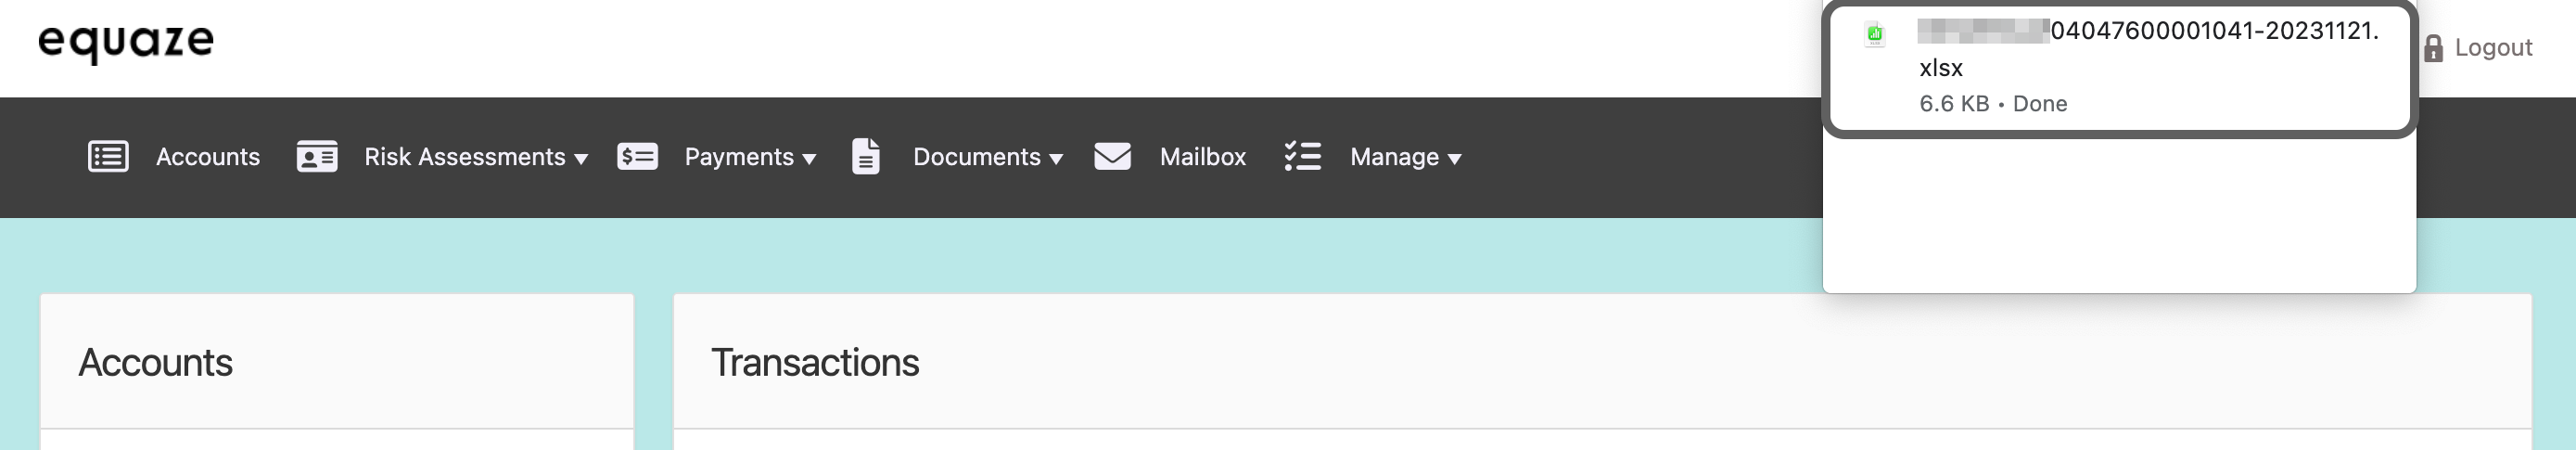Screen dimensions: 2576x450
Task: Select the Payments menu label
Action: (738, 157)
